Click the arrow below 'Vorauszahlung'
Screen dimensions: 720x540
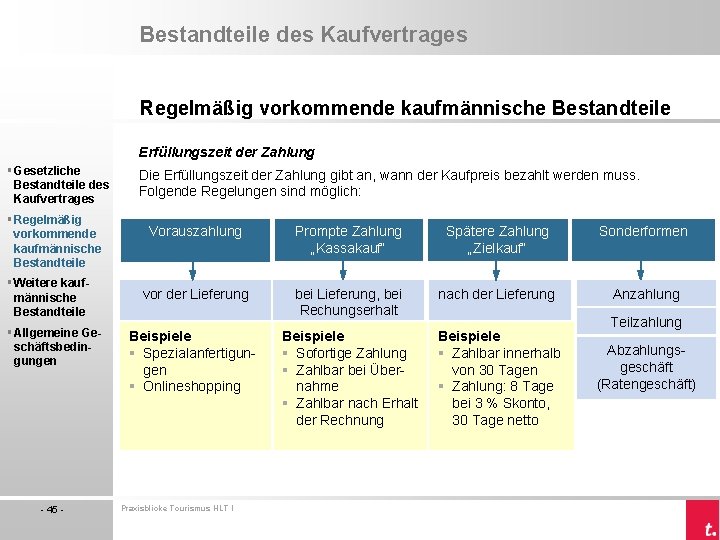click(193, 271)
